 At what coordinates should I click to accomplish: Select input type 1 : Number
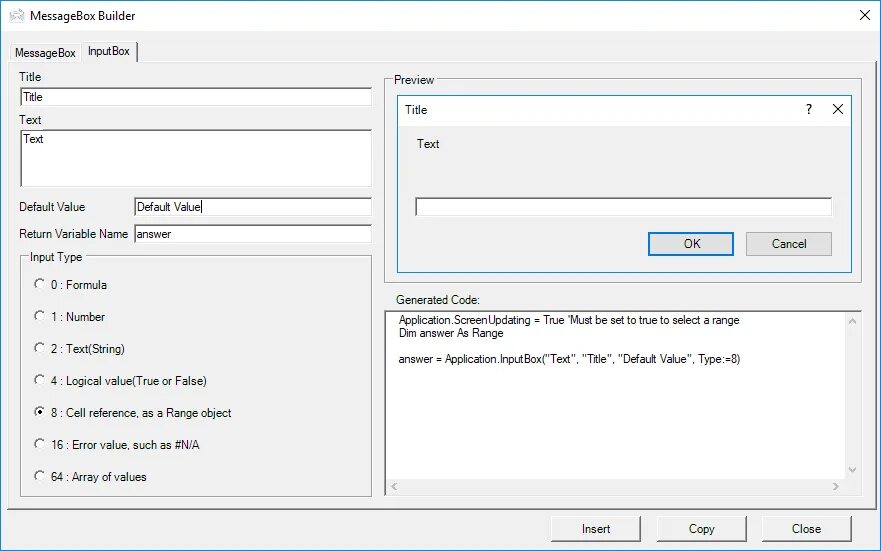pos(69,317)
